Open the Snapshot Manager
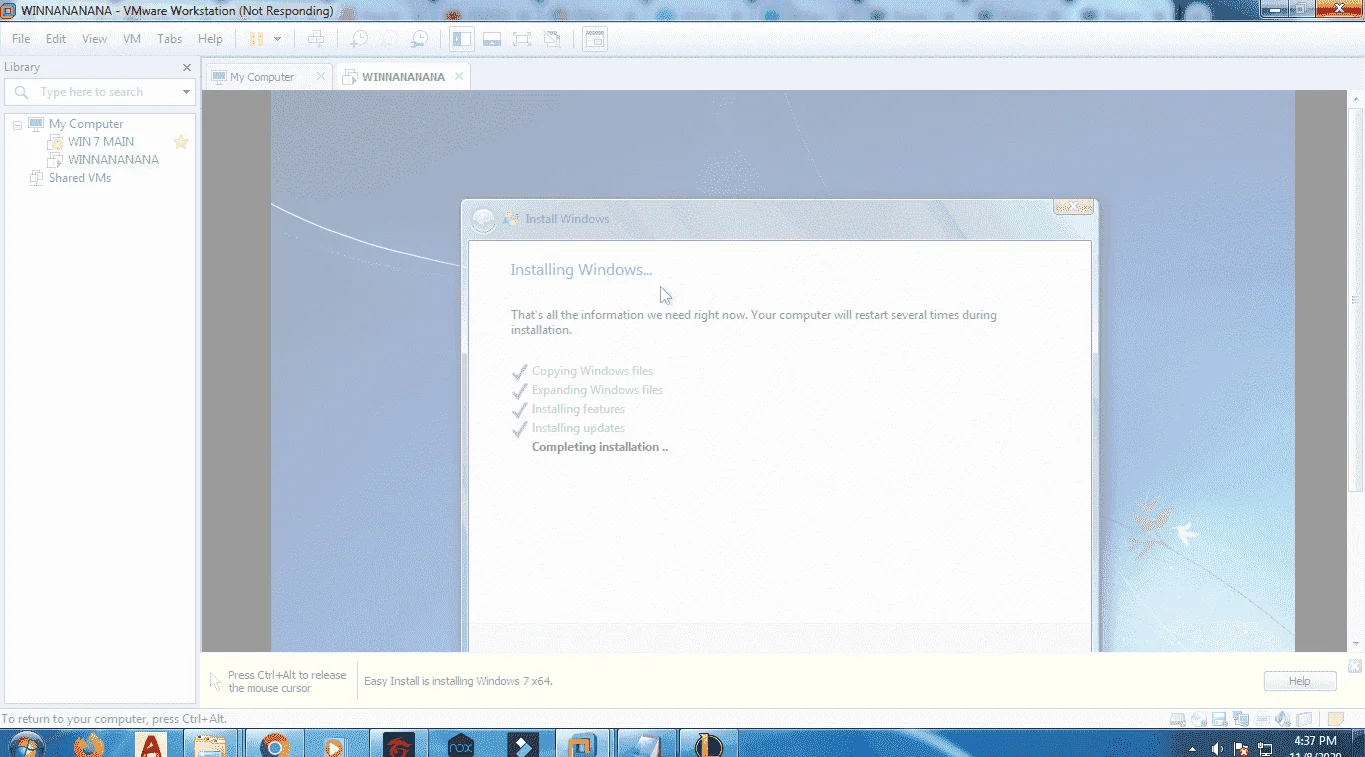 tap(419, 39)
